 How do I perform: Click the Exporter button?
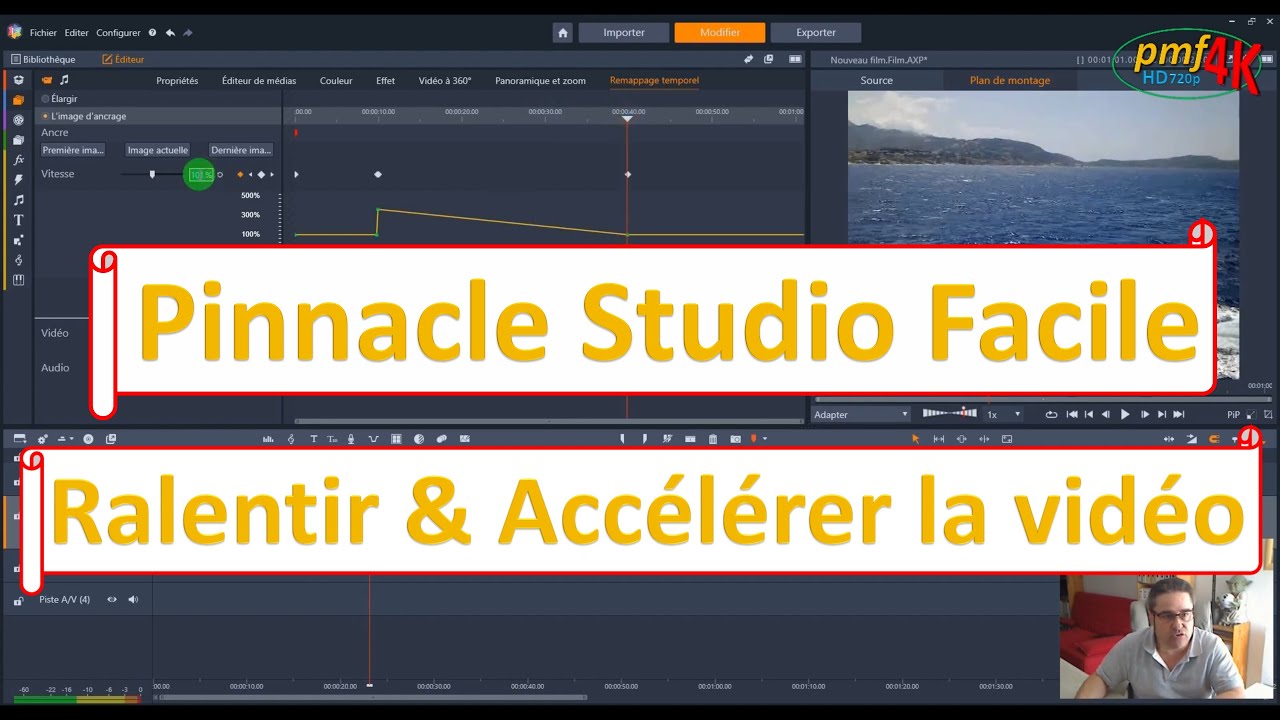(816, 33)
